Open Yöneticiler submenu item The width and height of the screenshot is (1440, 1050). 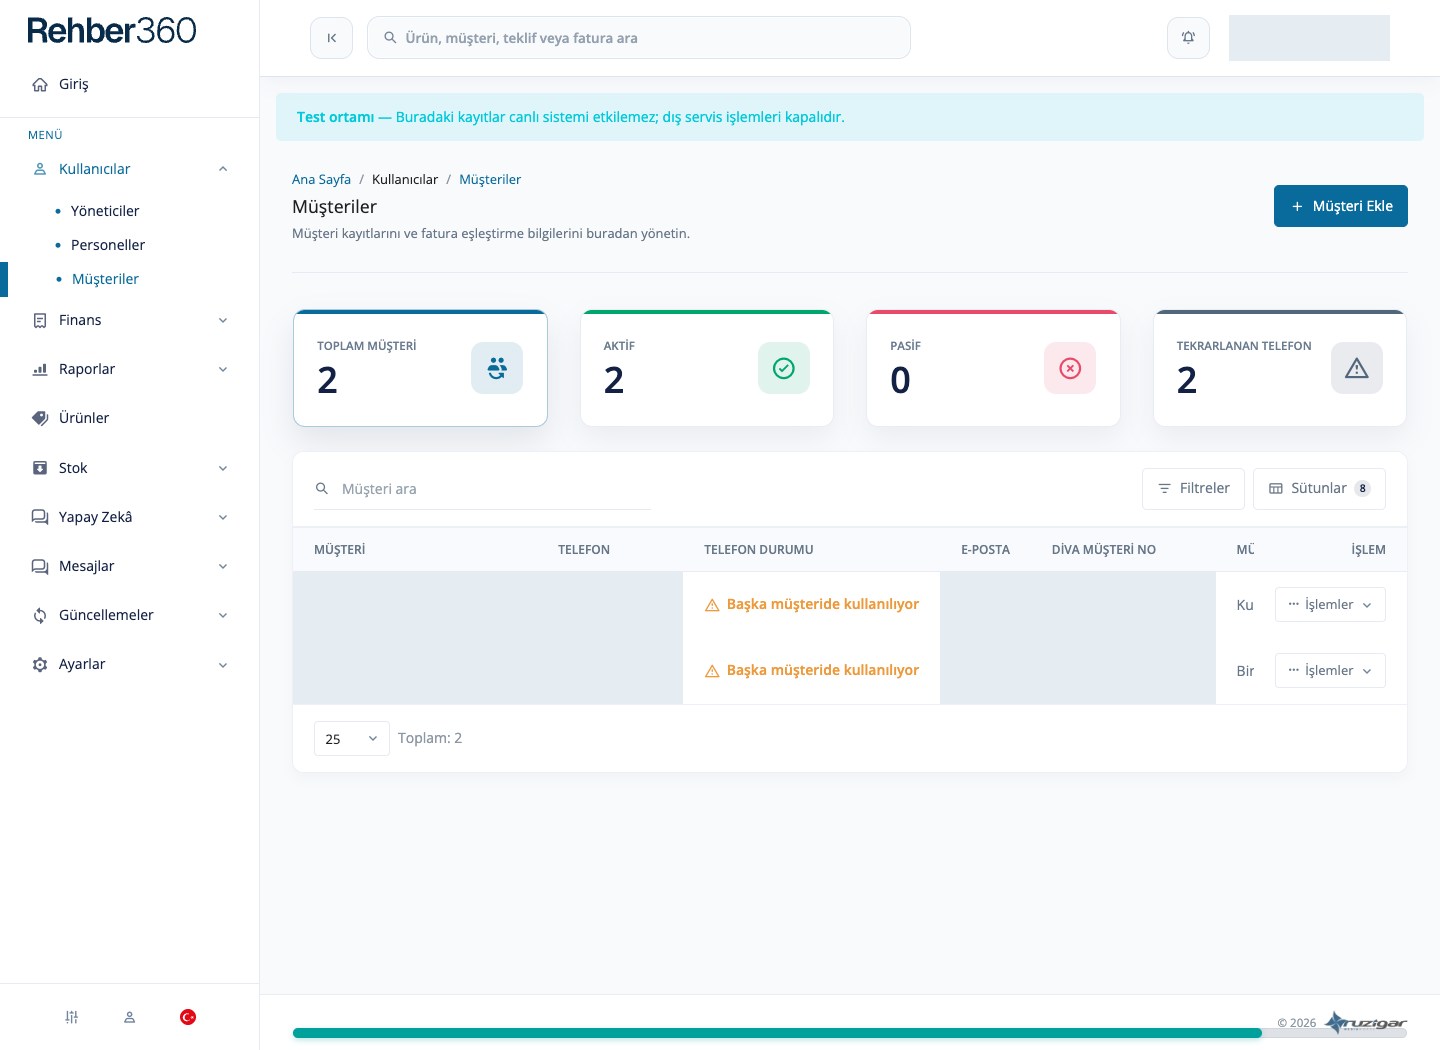[x=105, y=211]
